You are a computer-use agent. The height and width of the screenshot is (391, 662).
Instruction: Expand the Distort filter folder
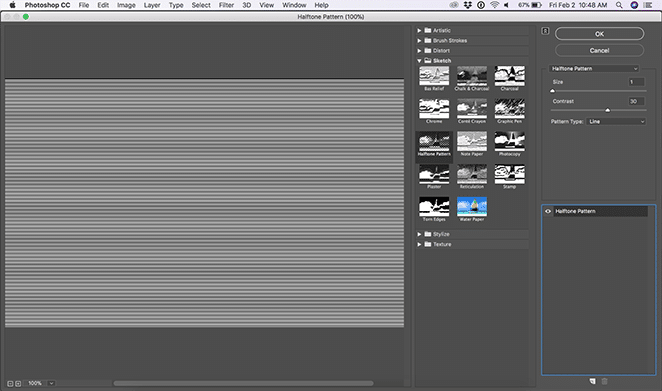coord(419,51)
